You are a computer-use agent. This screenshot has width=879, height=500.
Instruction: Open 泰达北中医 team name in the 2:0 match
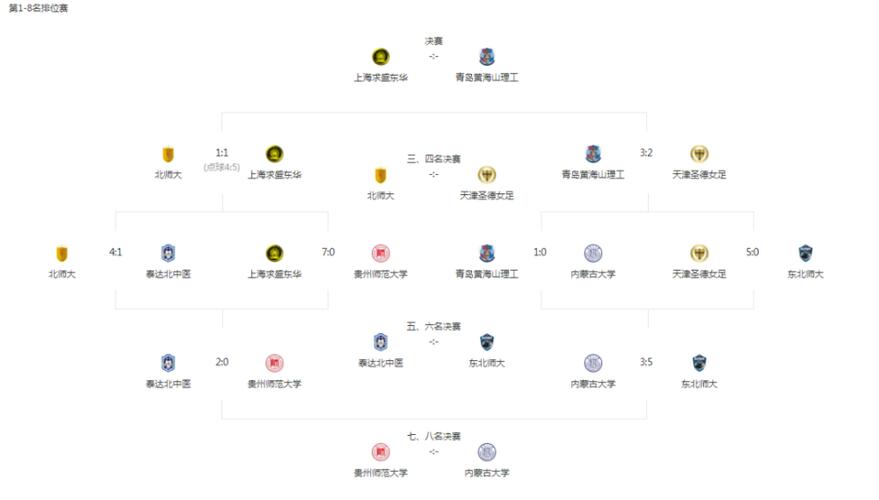(x=168, y=384)
